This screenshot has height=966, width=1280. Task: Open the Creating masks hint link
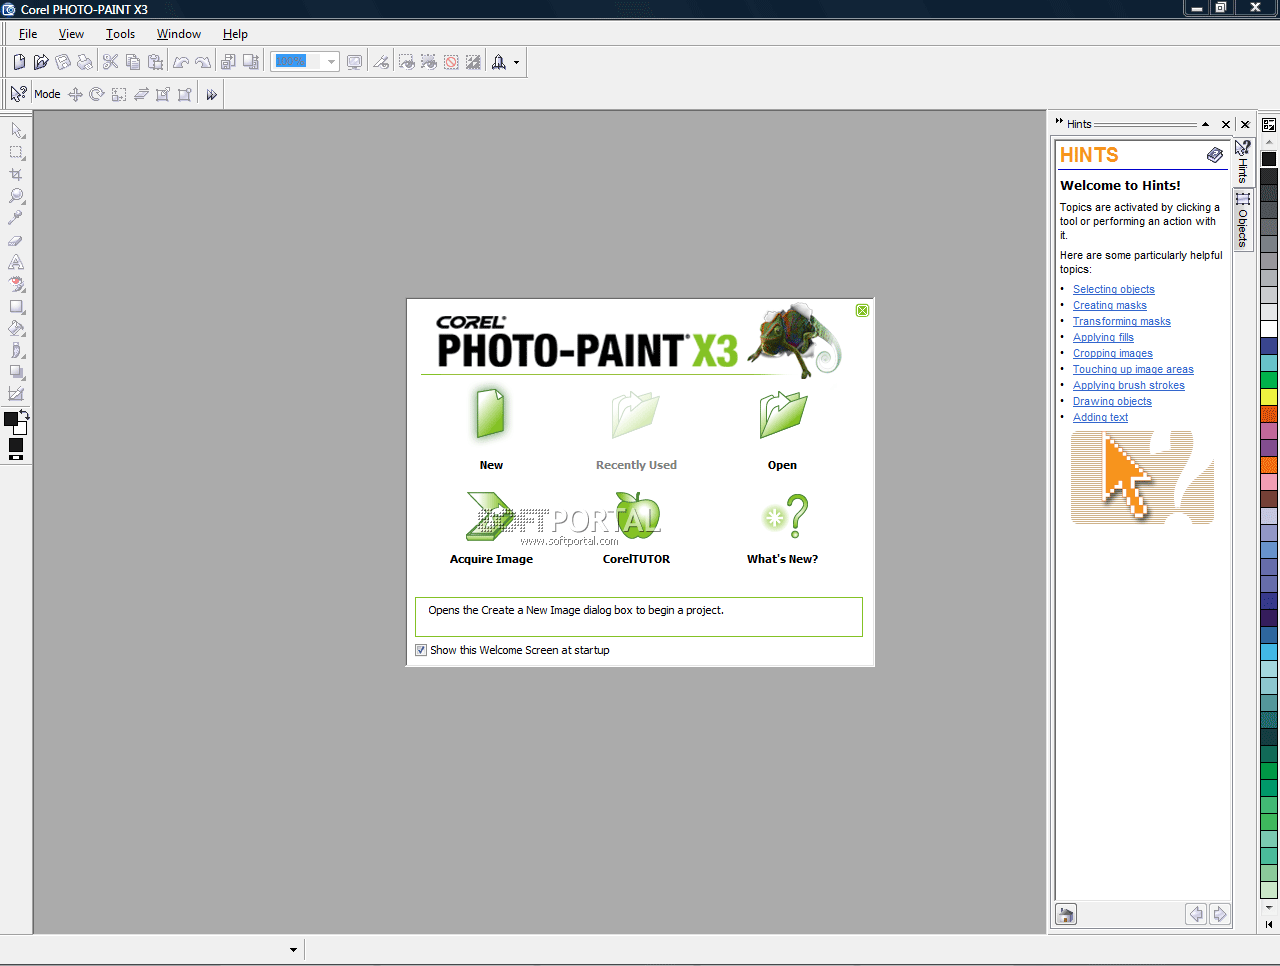click(1110, 305)
